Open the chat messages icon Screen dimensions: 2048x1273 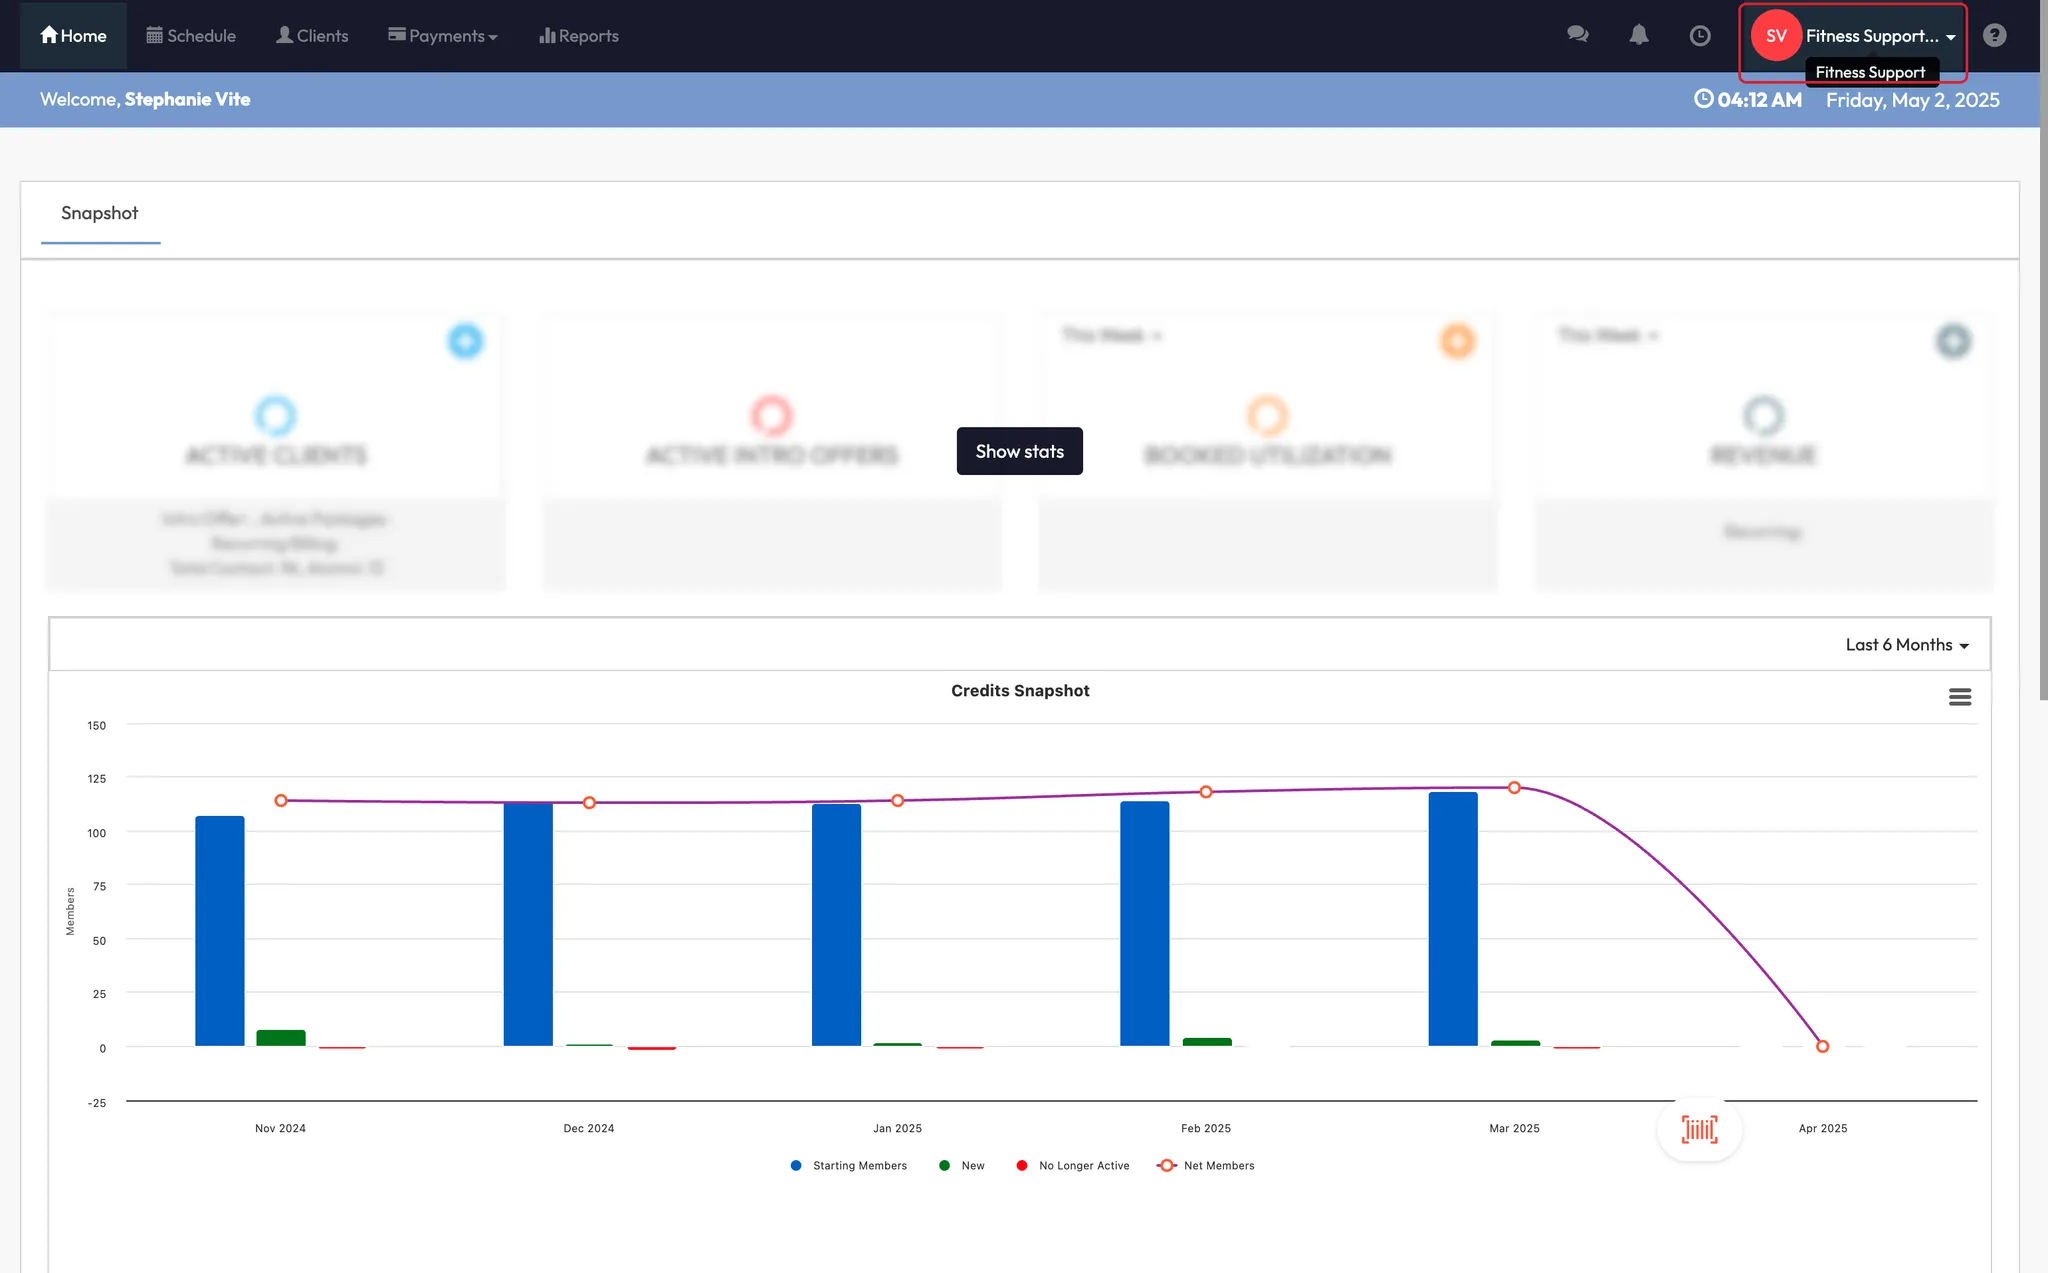(1577, 35)
